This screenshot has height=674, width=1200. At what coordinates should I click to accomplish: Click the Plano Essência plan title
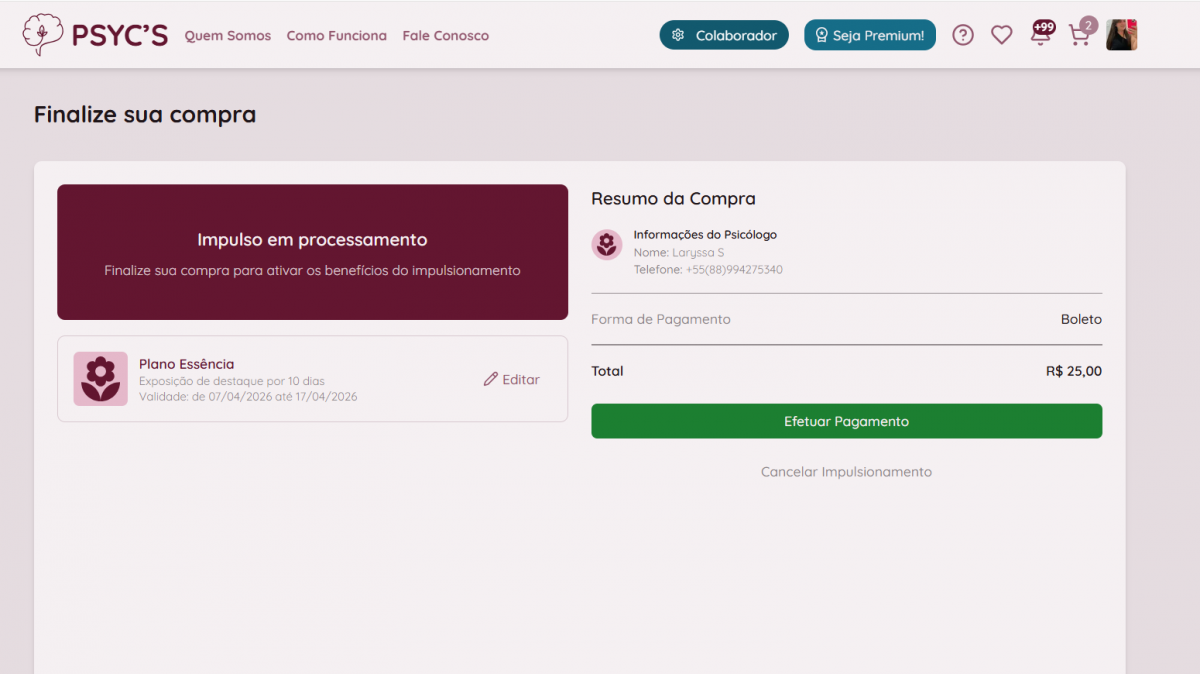point(186,364)
